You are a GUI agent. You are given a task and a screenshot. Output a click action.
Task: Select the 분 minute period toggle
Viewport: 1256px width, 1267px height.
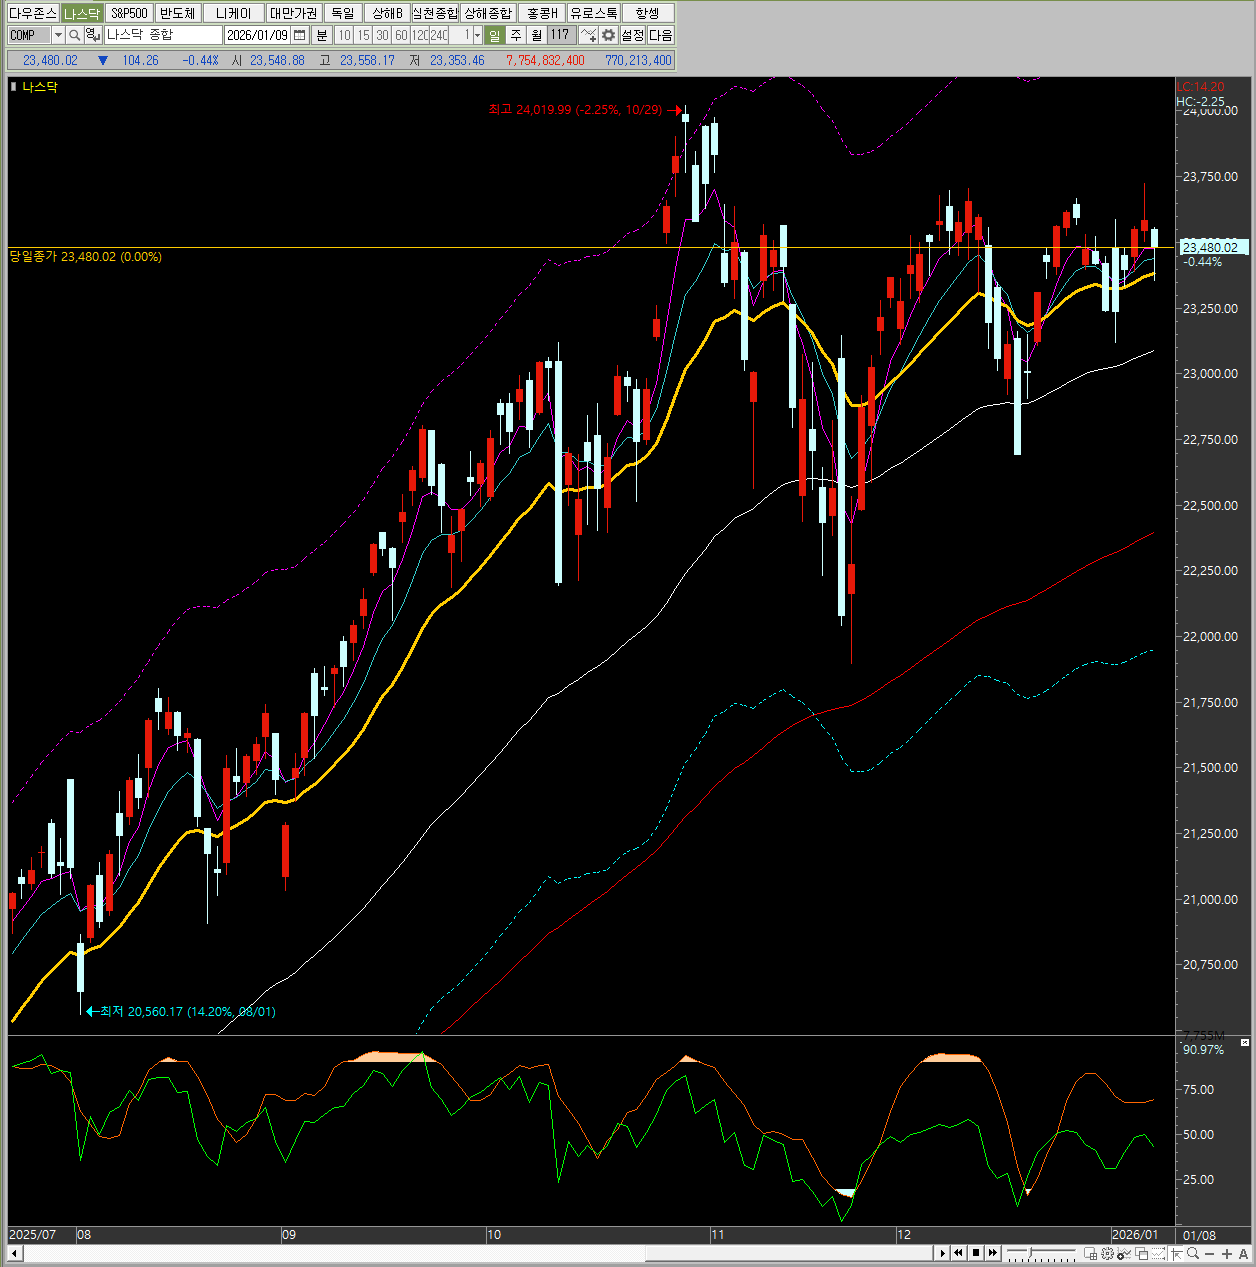click(322, 35)
